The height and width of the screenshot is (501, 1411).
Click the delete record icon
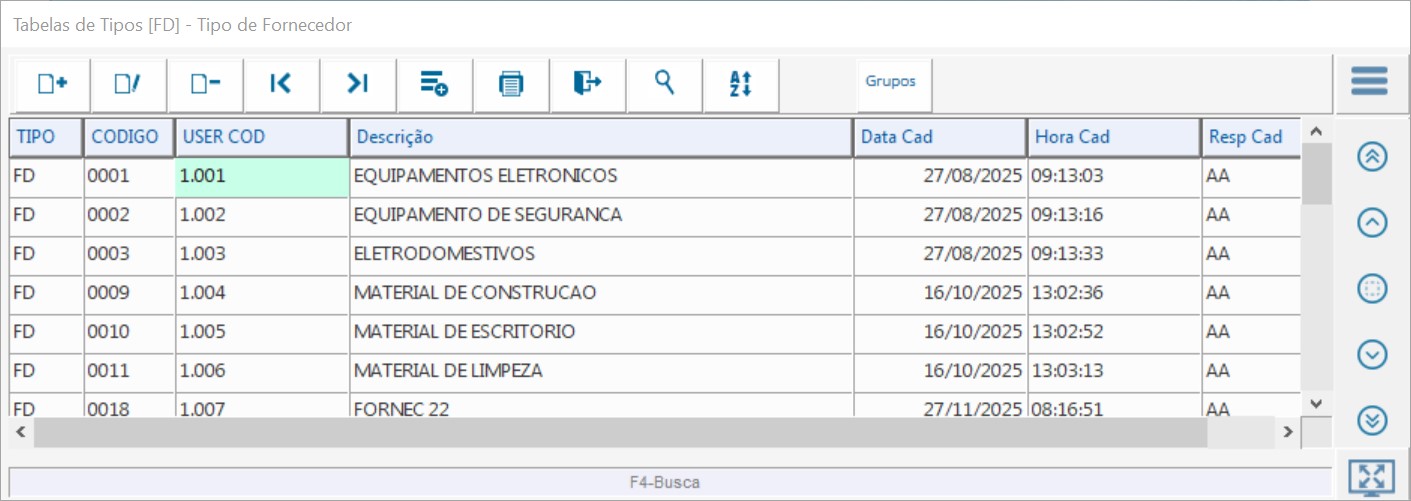coord(205,84)
